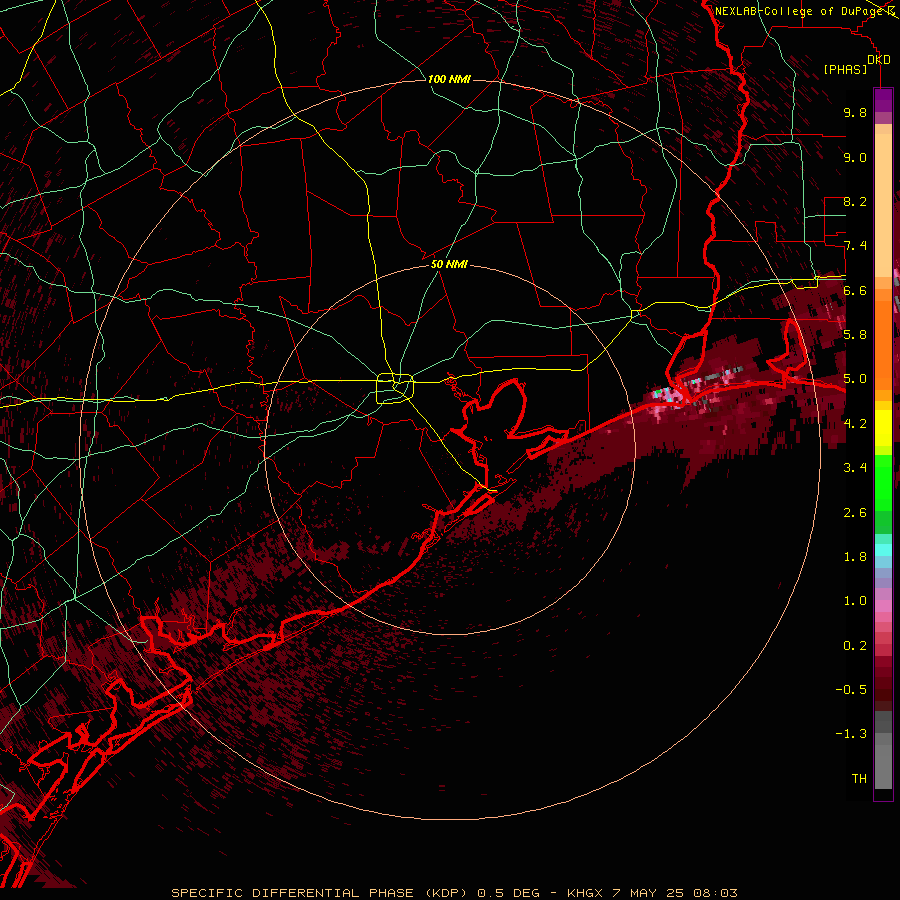
Task: Click the 8.2 label on the color scale
Action: pyautogui.click(x=855, y=201)
